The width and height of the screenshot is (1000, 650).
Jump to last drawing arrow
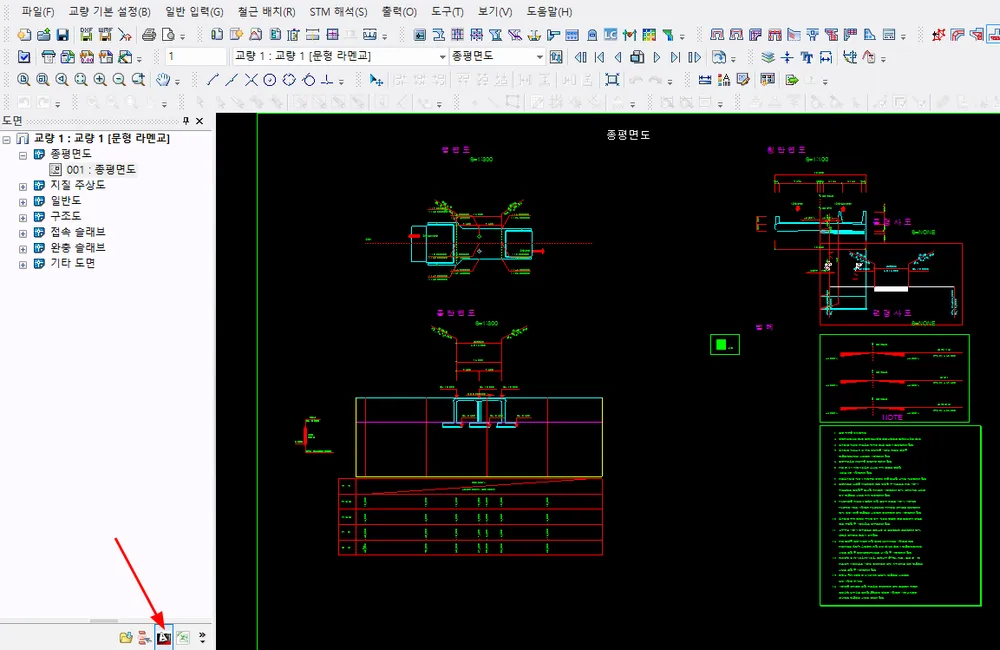pyautogui.click(x=675, y=57)
